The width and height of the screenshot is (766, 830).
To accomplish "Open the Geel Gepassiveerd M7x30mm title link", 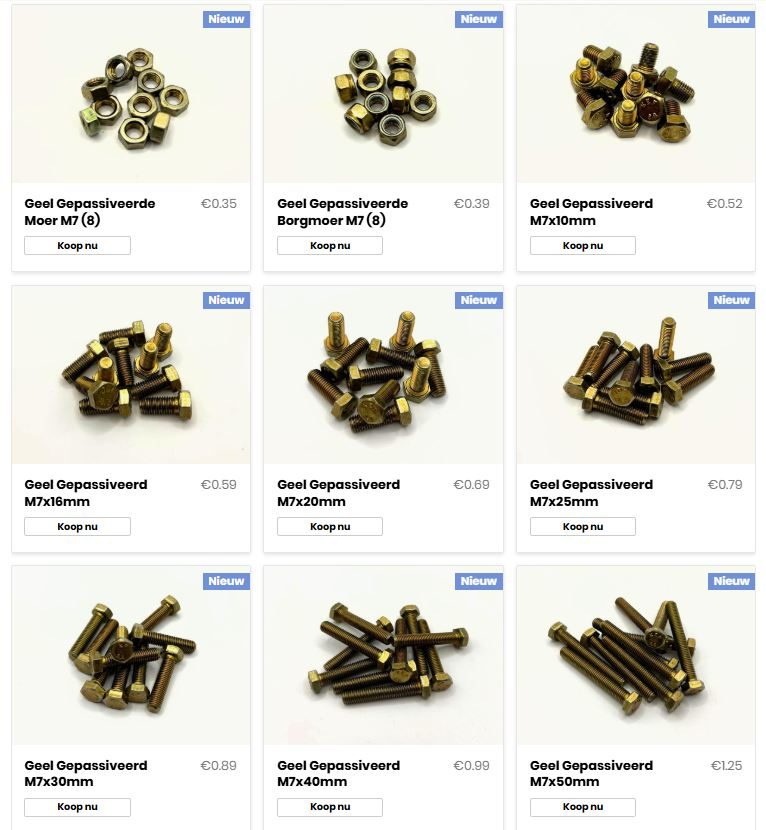I will pyautogui.click(x=86, y=773).
